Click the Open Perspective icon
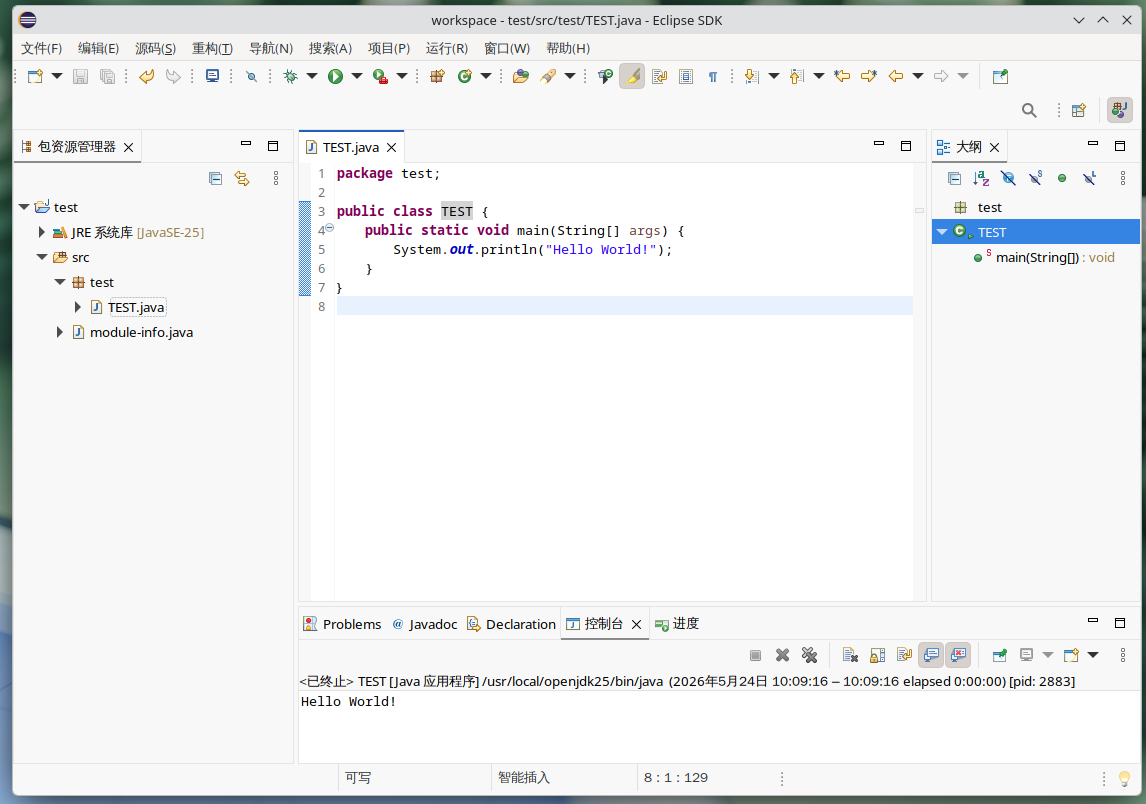 point(1079,110)
